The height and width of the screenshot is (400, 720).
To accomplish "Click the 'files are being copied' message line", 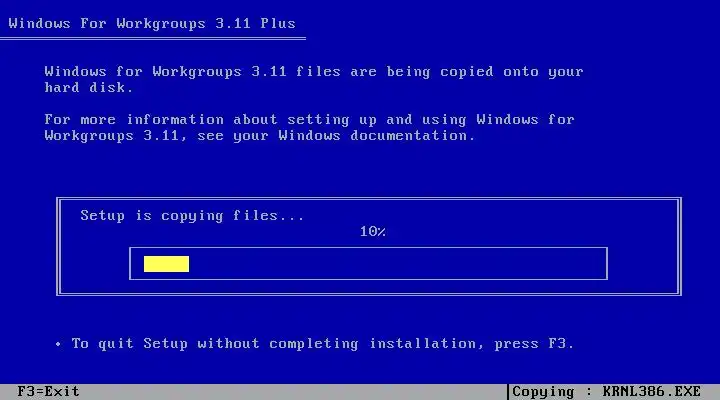I will pos(314,72).
